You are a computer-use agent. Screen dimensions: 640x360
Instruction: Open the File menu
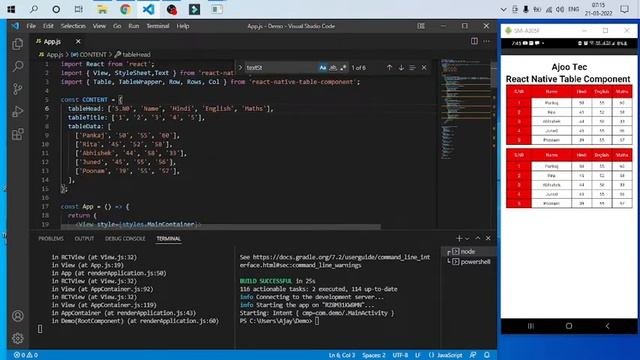31,26
